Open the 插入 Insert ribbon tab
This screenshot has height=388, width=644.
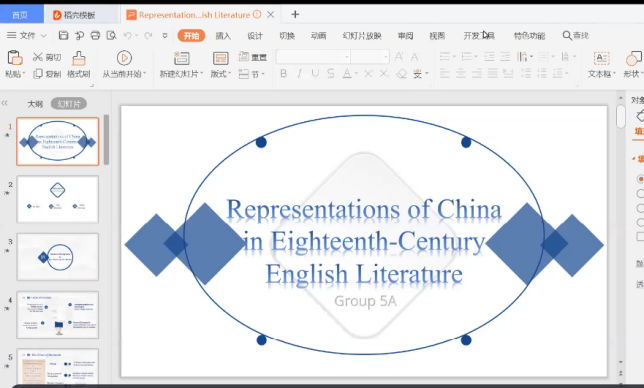(223, 36)
